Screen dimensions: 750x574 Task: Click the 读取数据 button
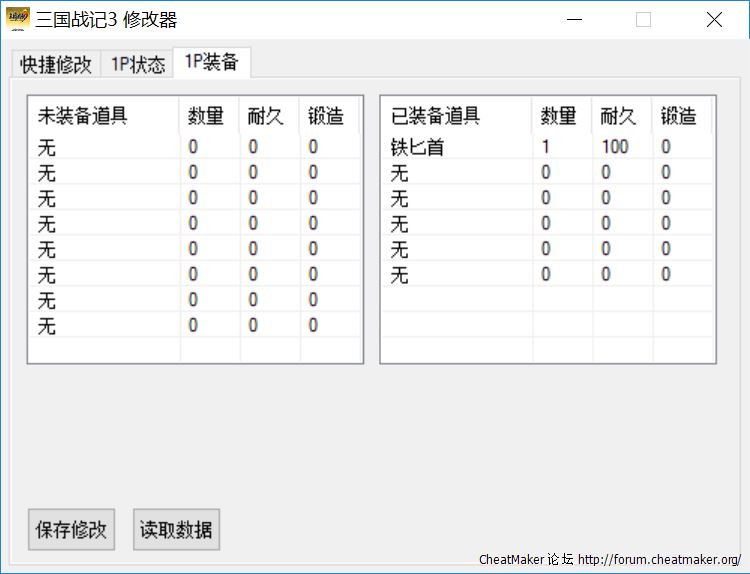(176, 530)
